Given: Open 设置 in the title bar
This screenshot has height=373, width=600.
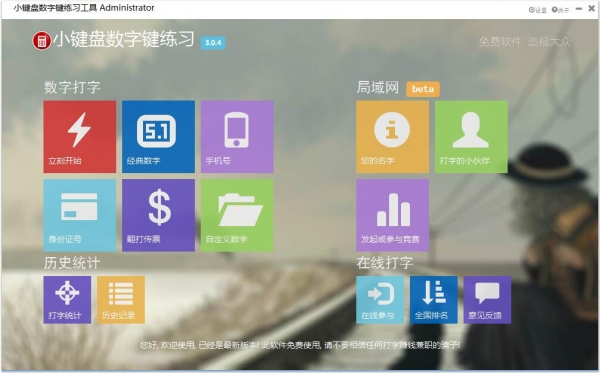Looking at the screenshot, I should 538,10.
